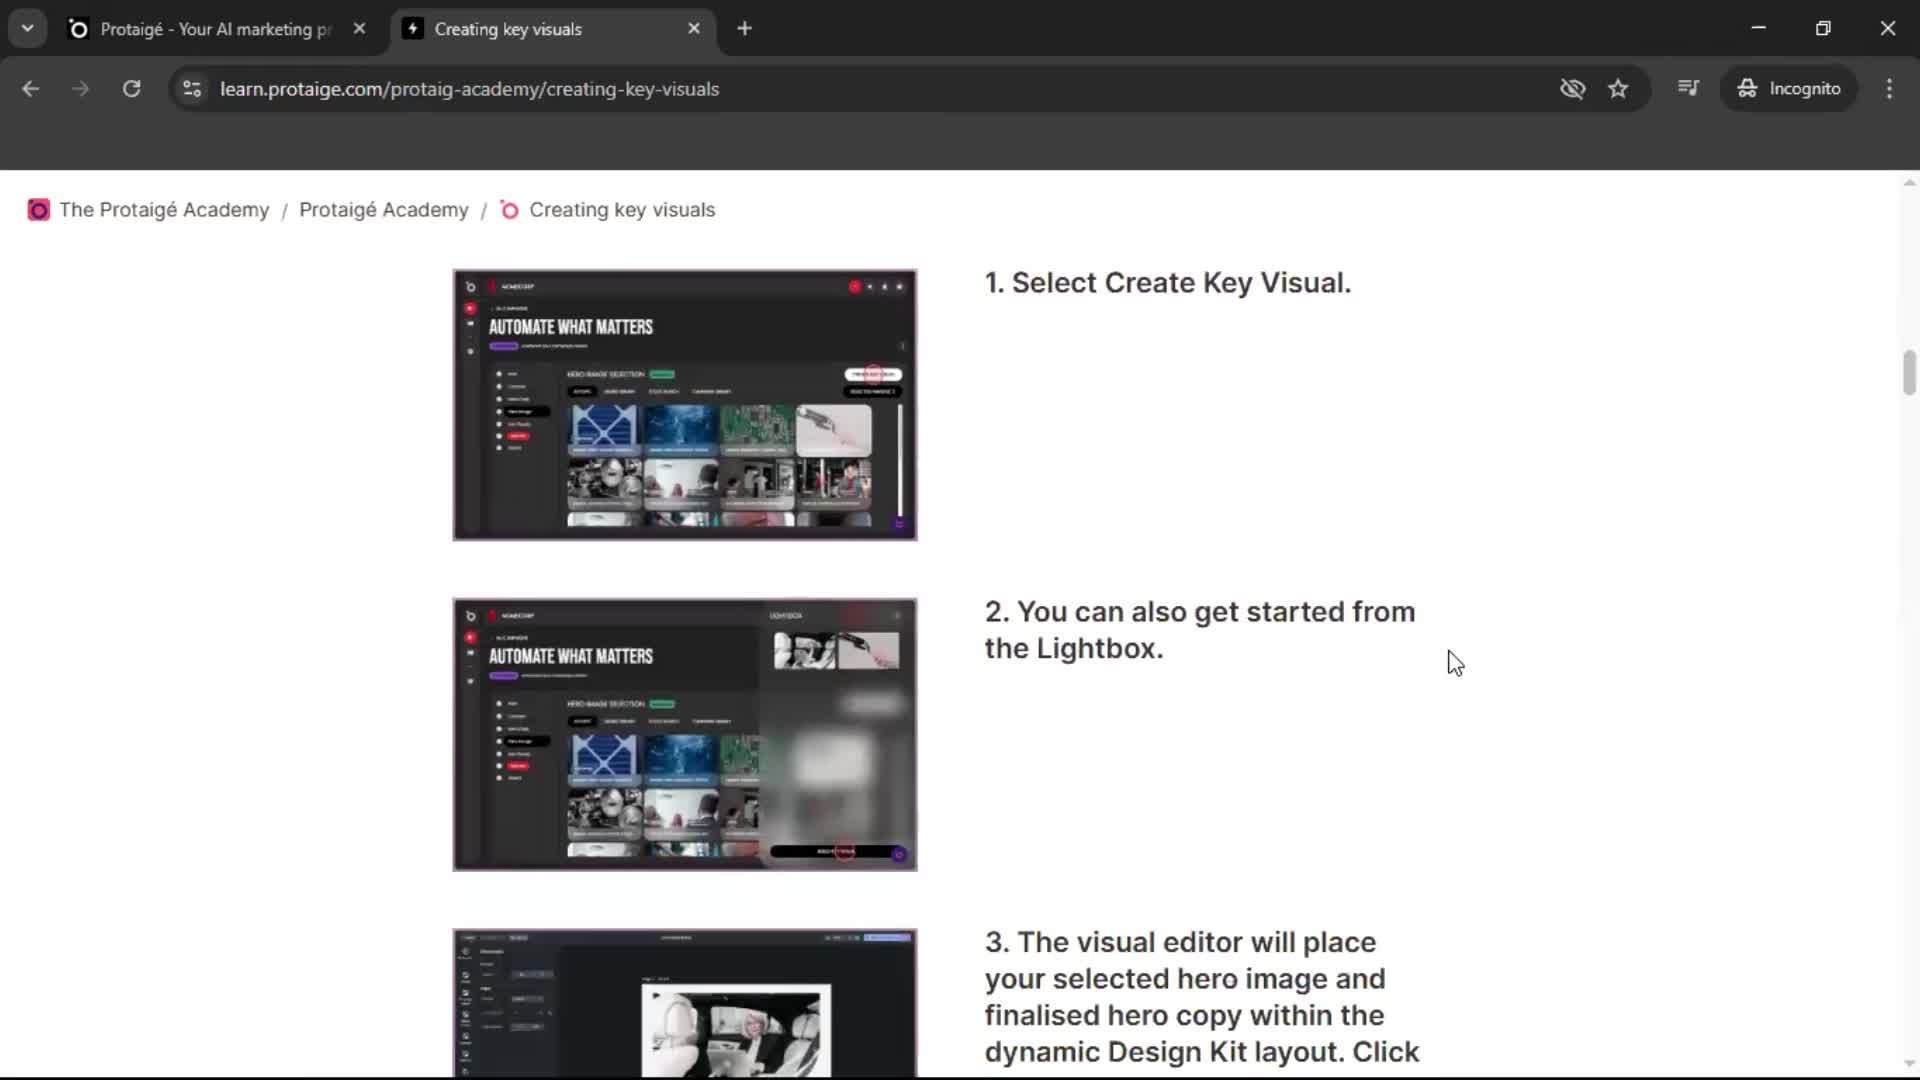1920x1080 pixels.
Task: Close the Protaigé marketing tab
Action: click(360, 28)
